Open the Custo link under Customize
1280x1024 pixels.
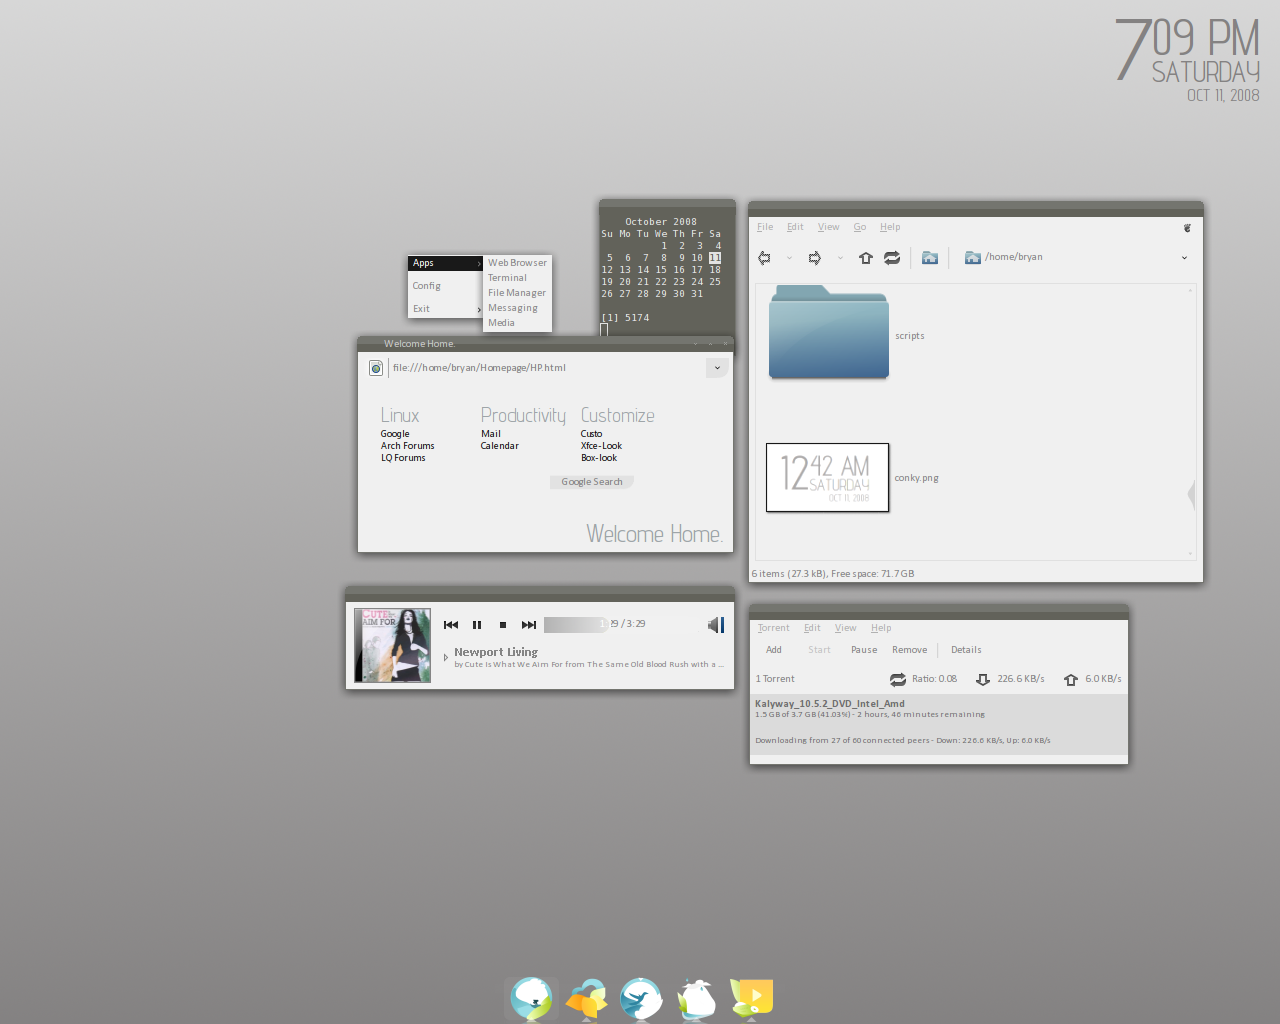coord(592,434)
